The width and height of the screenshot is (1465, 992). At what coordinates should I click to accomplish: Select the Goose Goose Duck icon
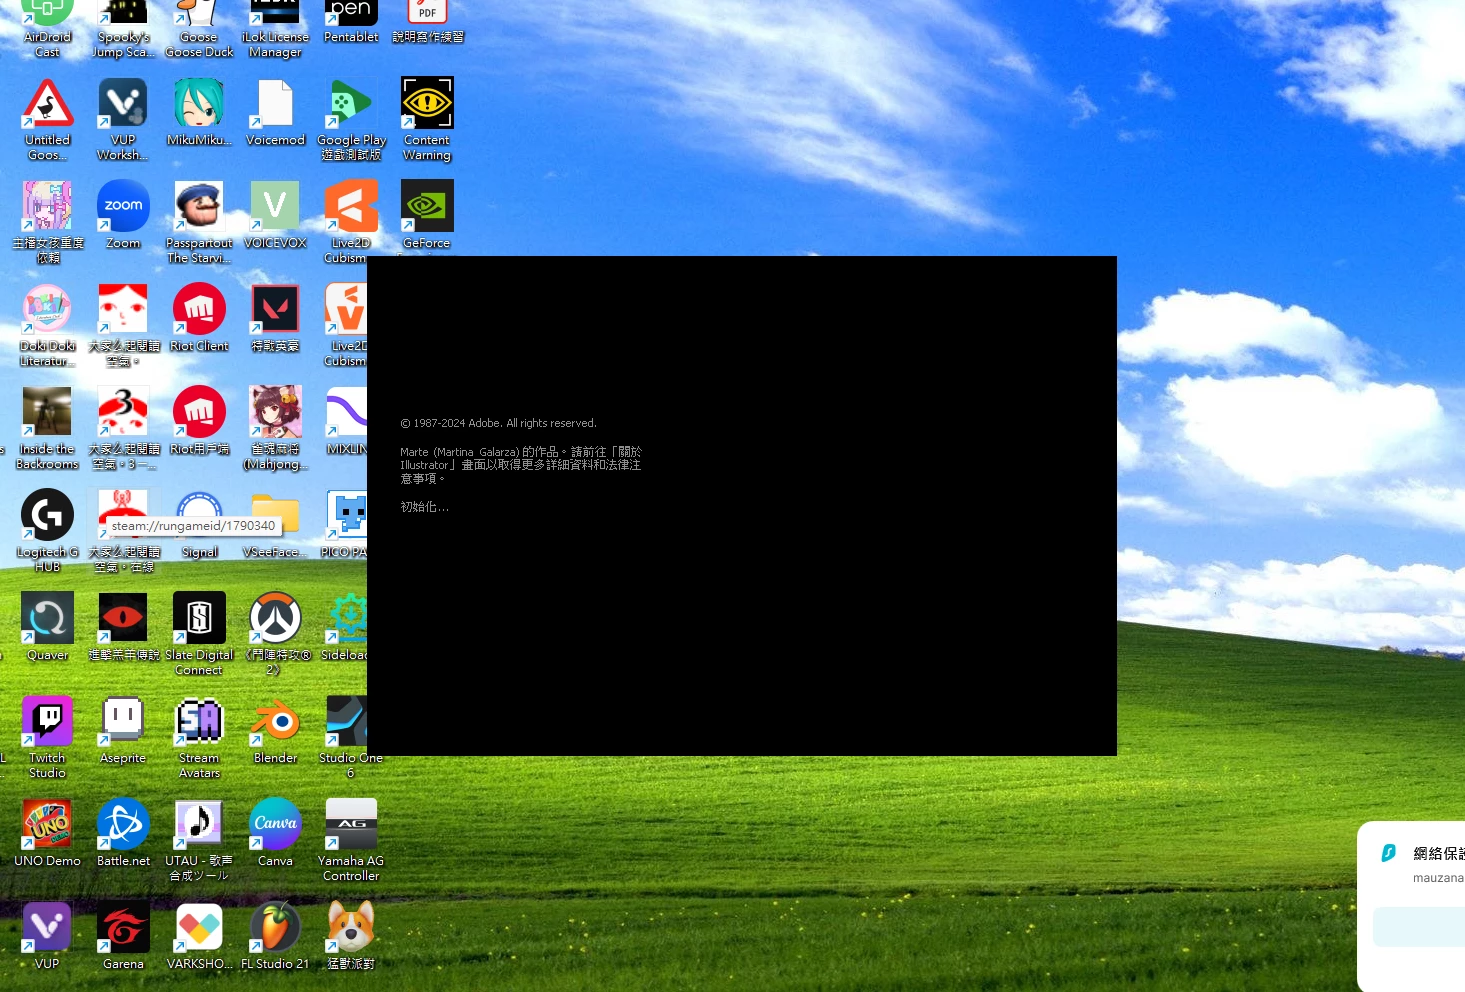pyautogui.click(x=199, y=28)
